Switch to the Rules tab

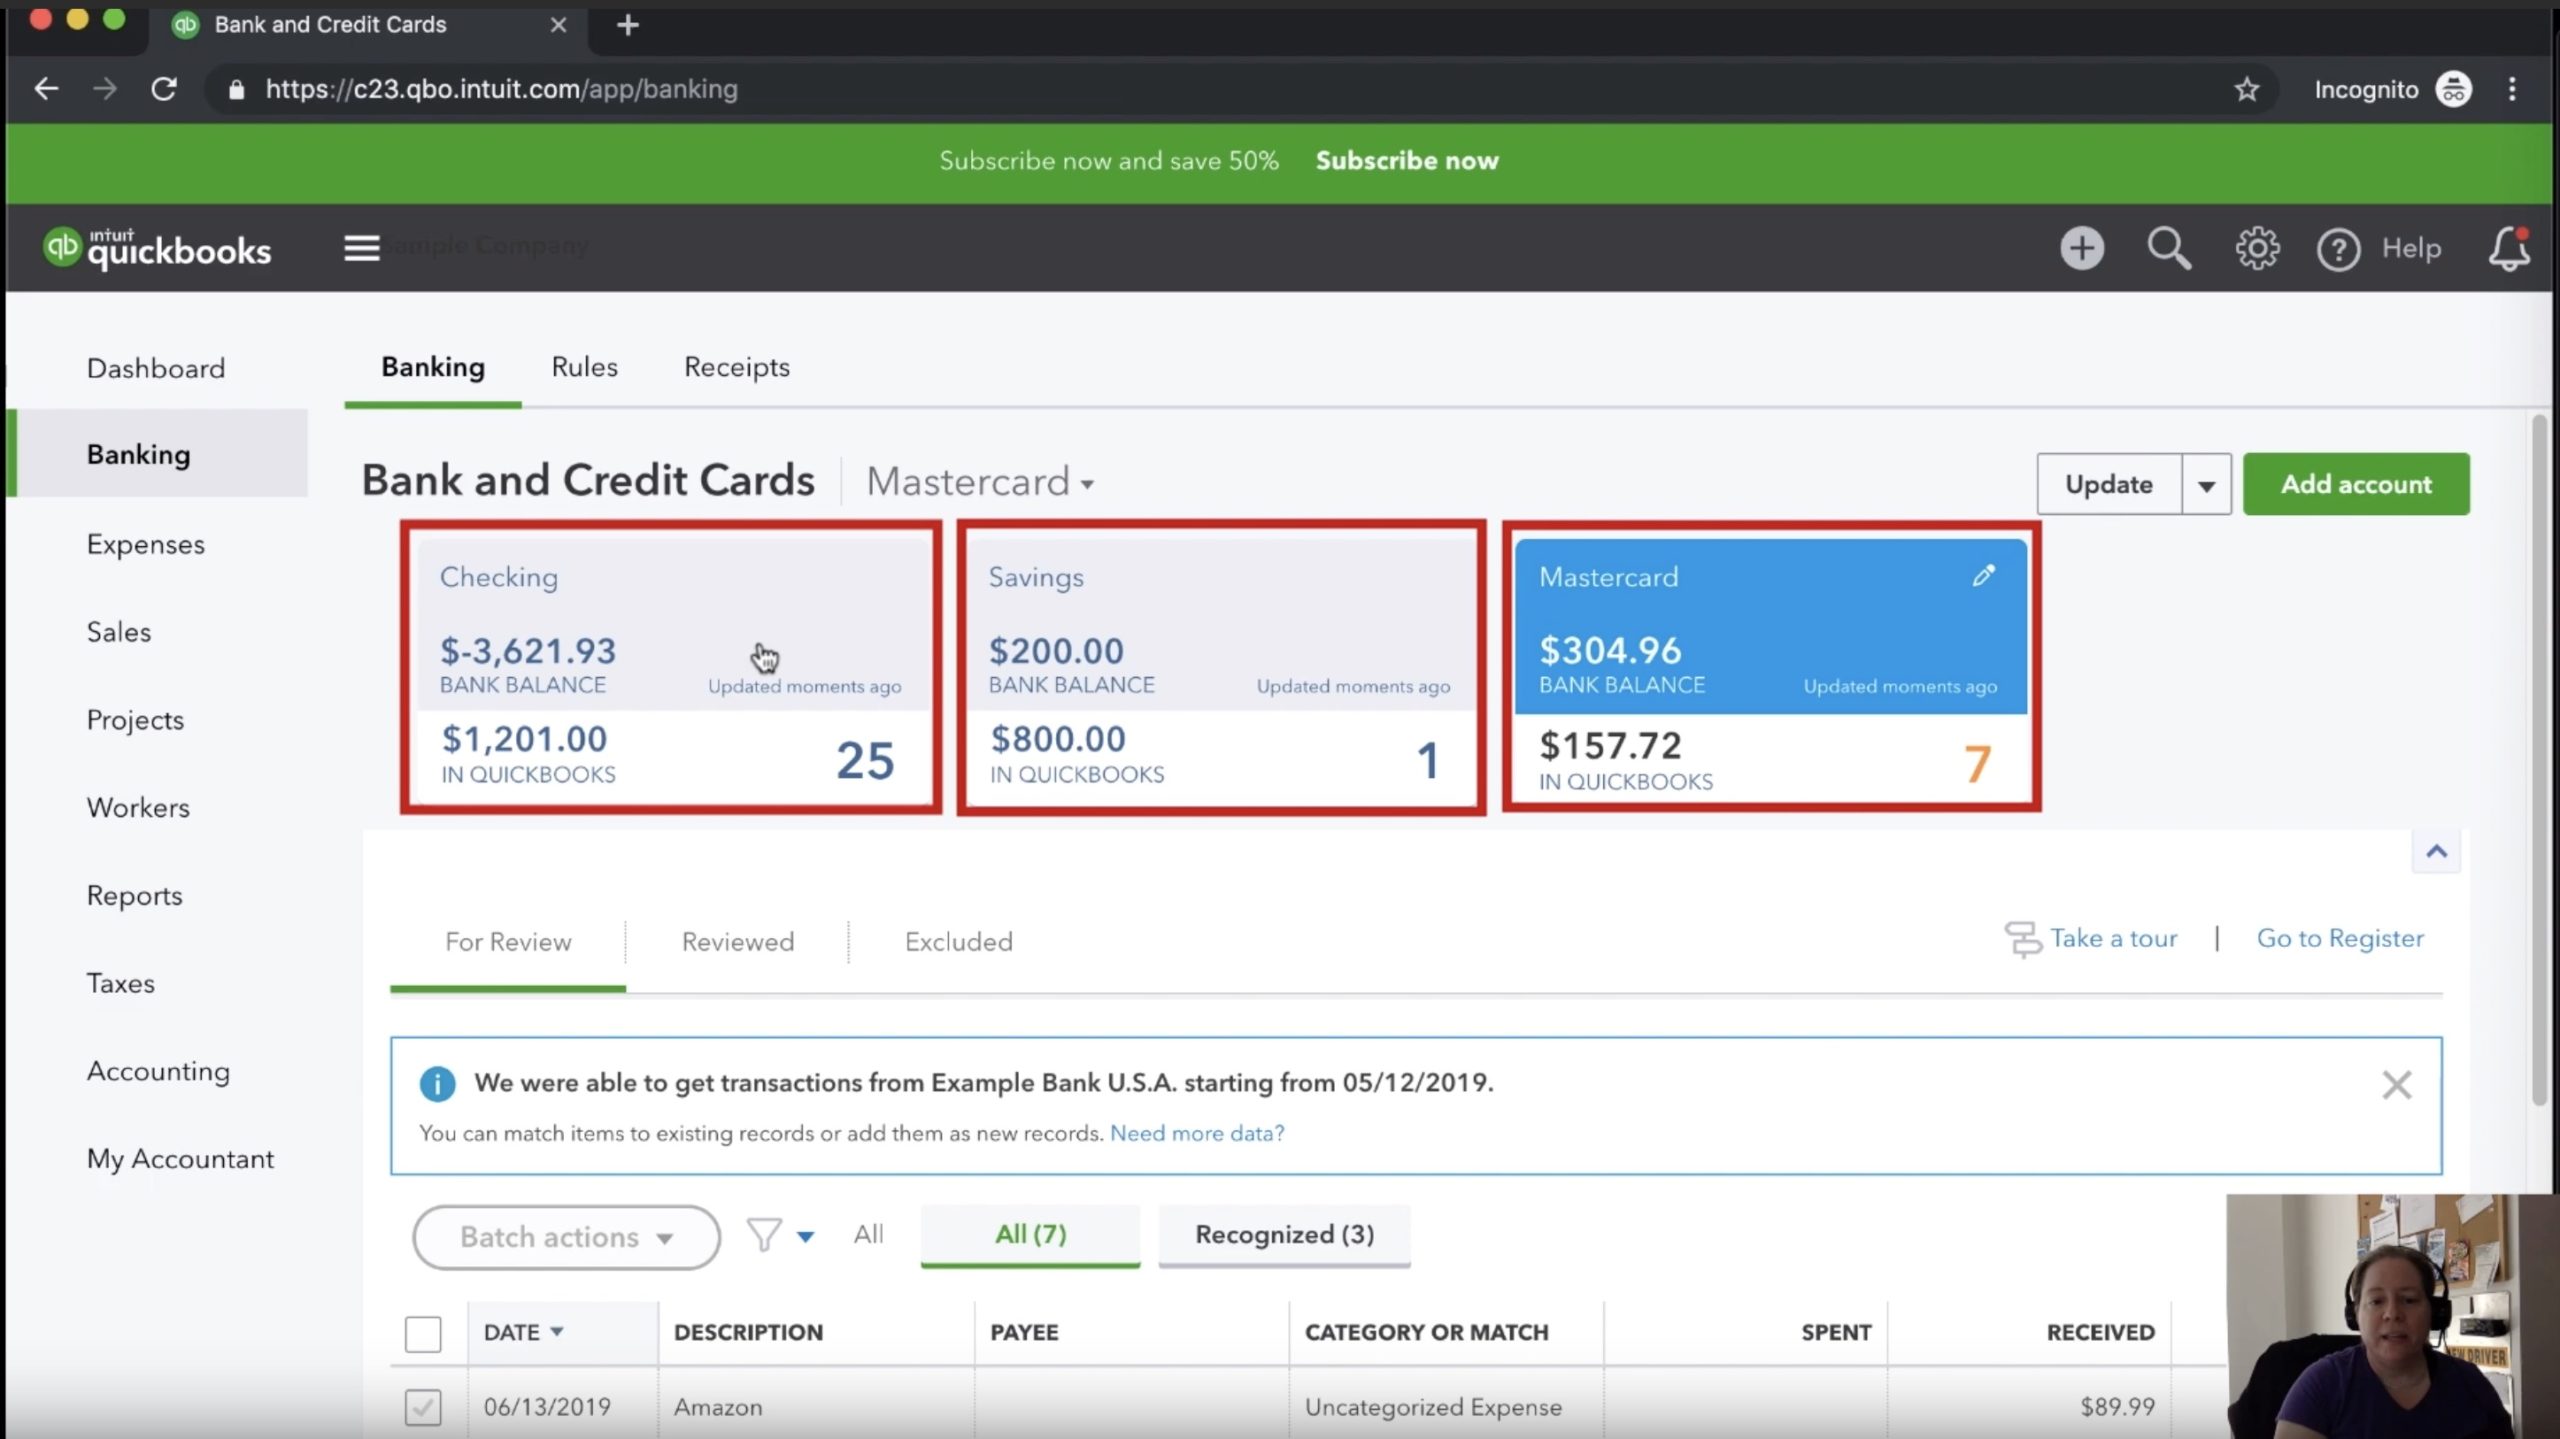coord(584,367)
